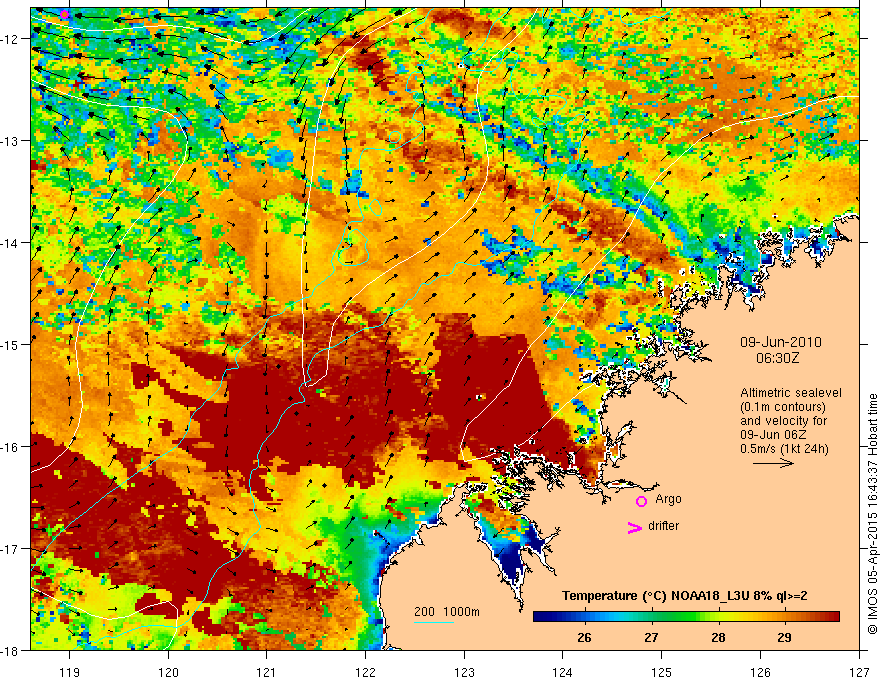Click the '-17' latitude axis label
Screen dimensions: 880x680
pos(11,549)
